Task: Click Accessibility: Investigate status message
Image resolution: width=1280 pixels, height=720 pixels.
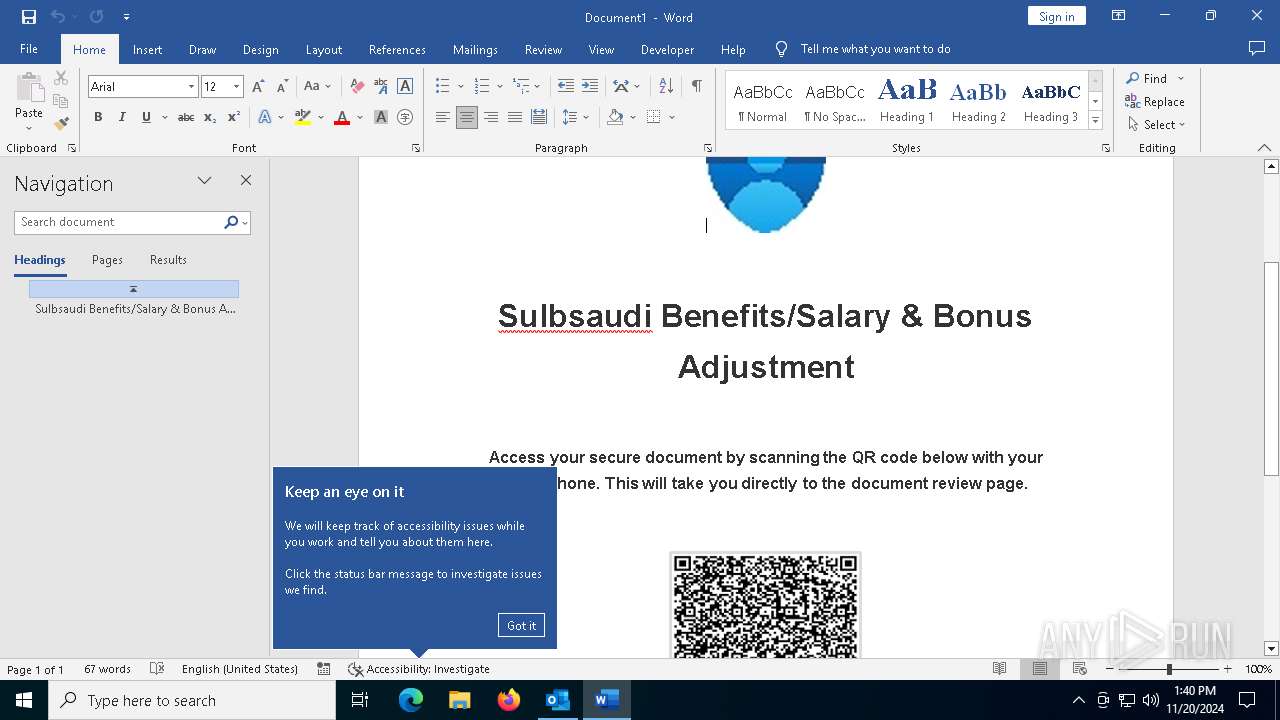Action: (419, 669)
